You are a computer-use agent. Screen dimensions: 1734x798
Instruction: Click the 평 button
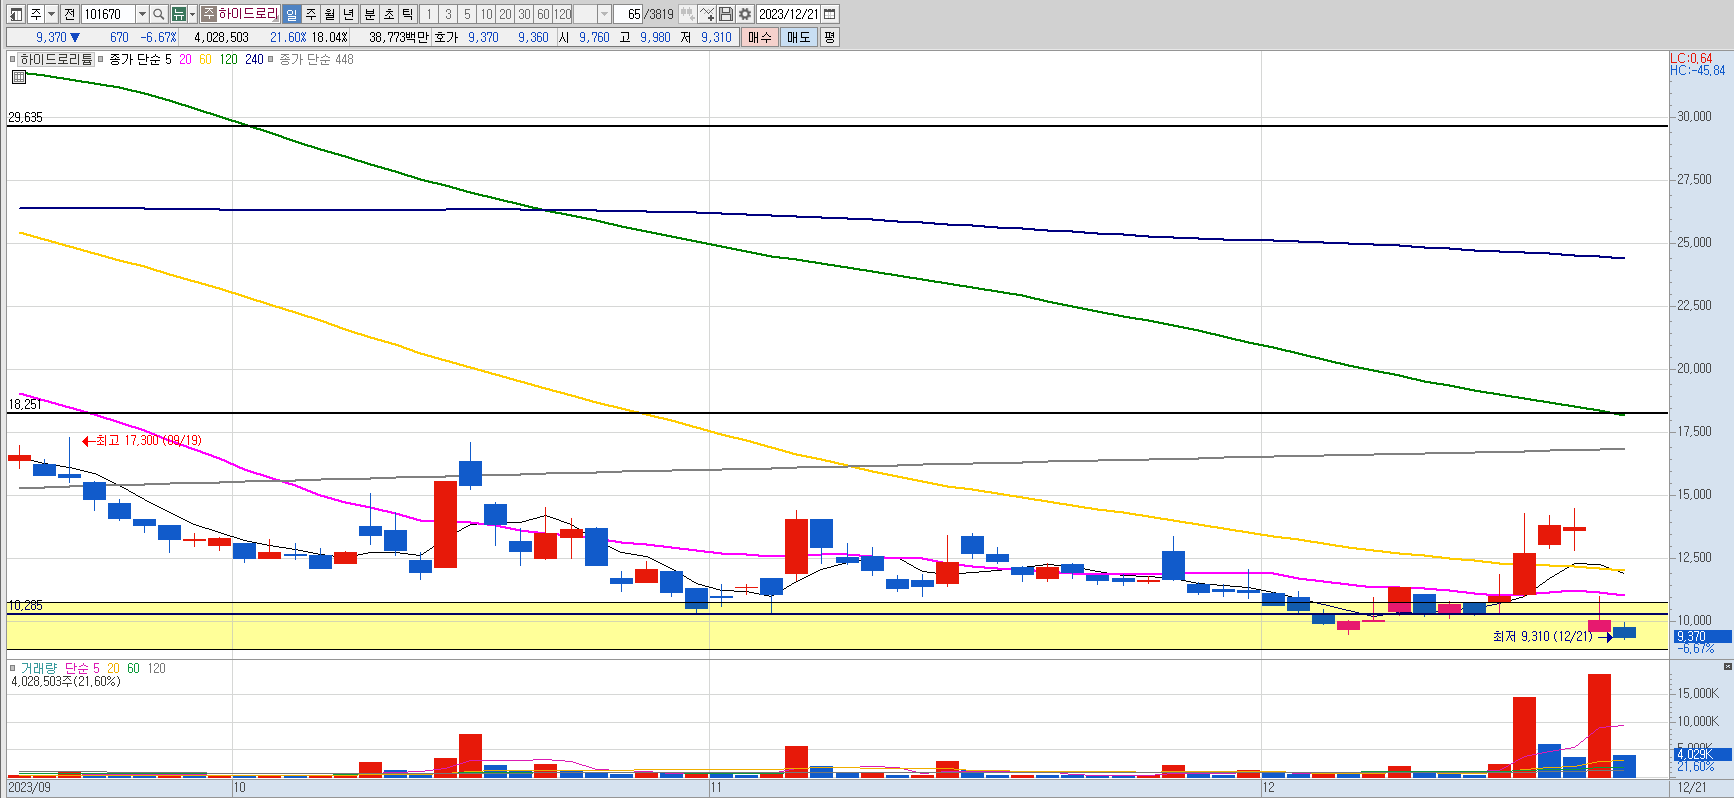(x=829, y=37)
